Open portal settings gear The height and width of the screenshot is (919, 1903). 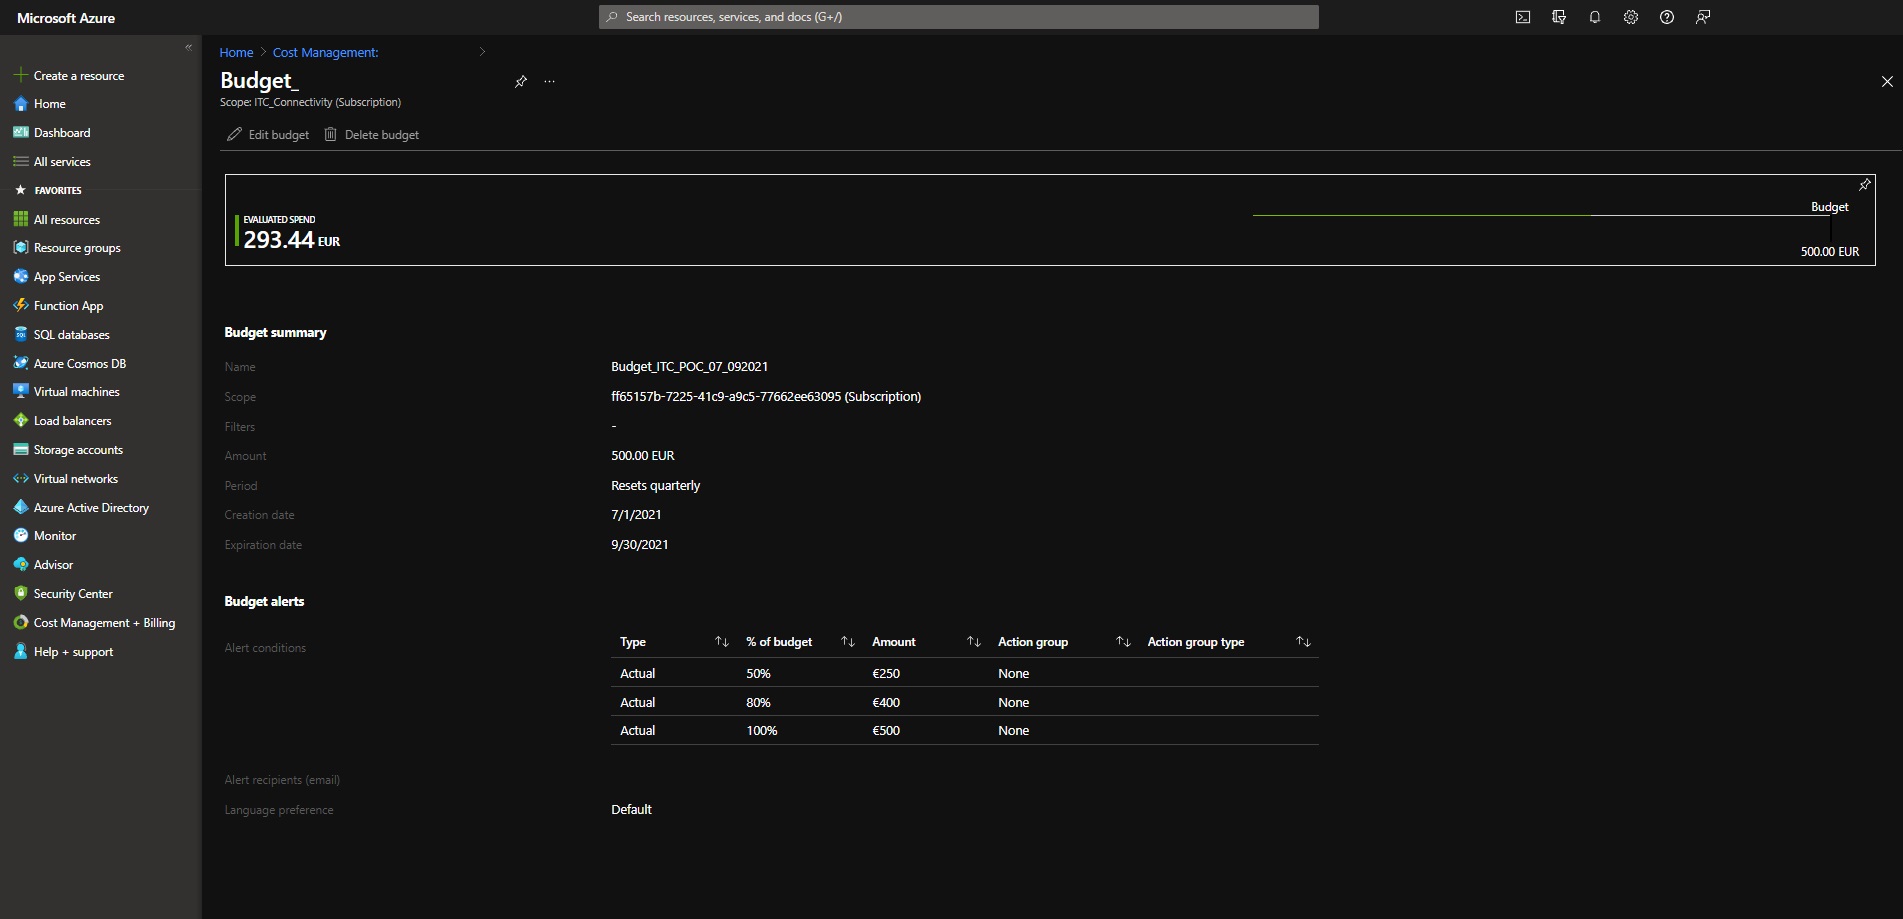point(1630,17)
